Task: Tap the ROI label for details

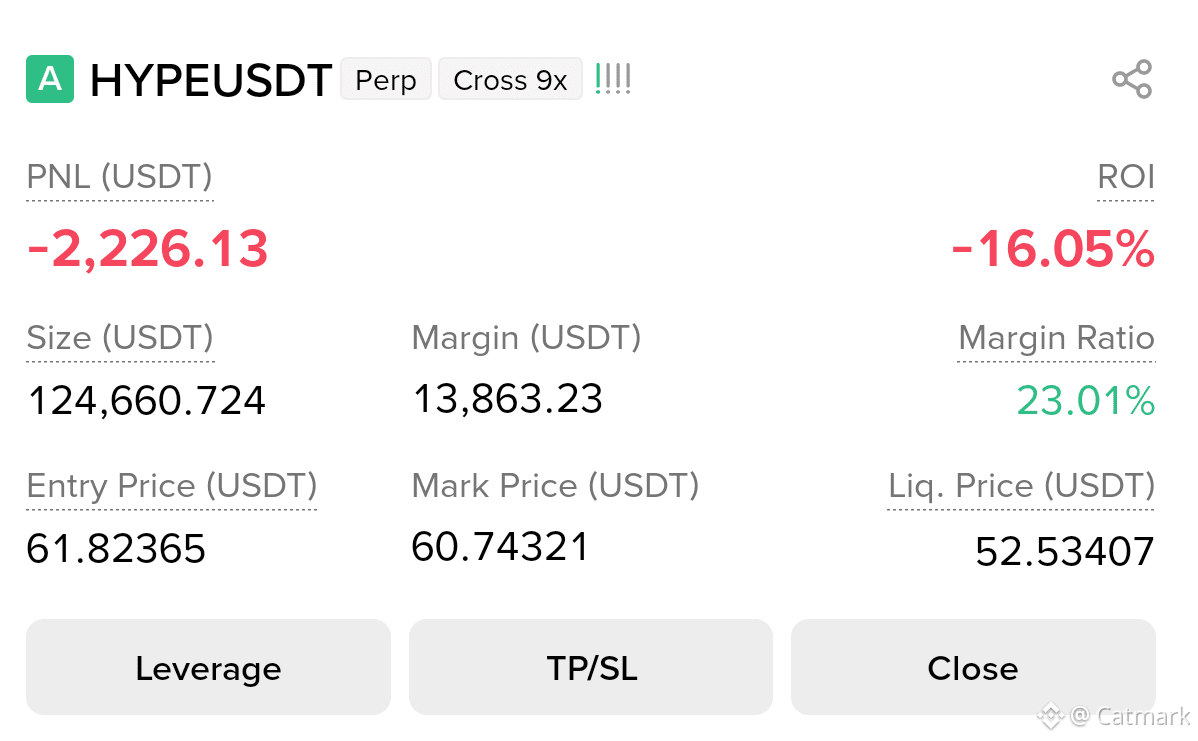Action: (x=1125, y=176)
